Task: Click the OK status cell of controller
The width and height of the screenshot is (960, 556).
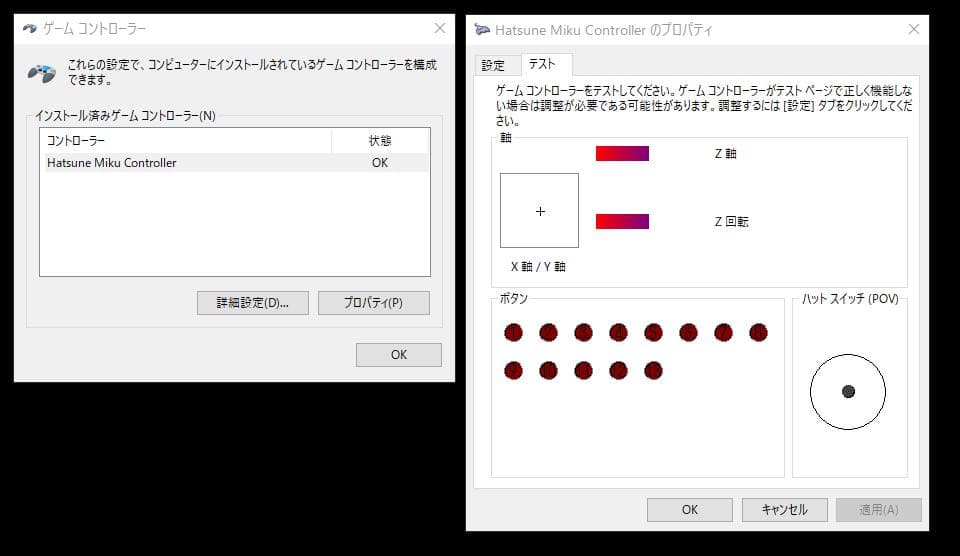Action: pos(380,163)
